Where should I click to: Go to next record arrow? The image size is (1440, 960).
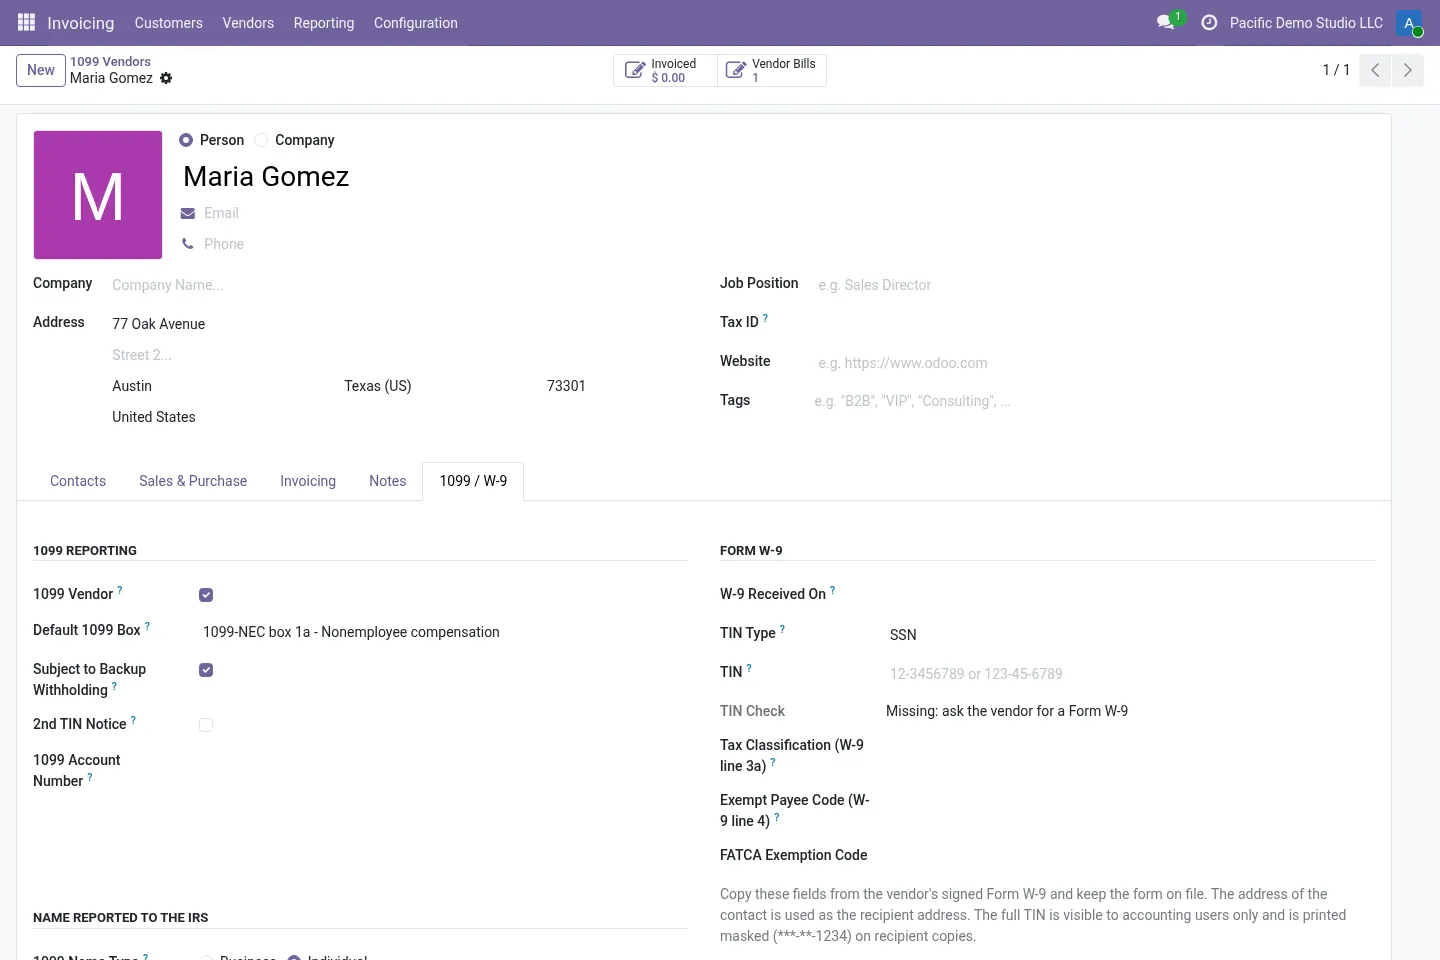tap(1407, 70)
